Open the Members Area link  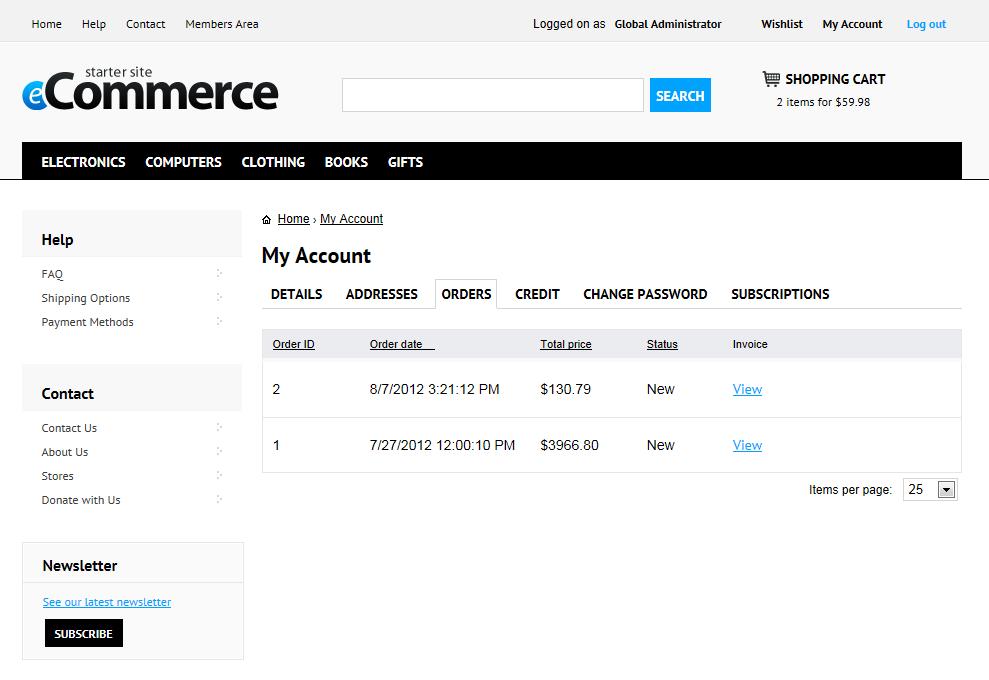pyautogui.click(x=222, y=24)
